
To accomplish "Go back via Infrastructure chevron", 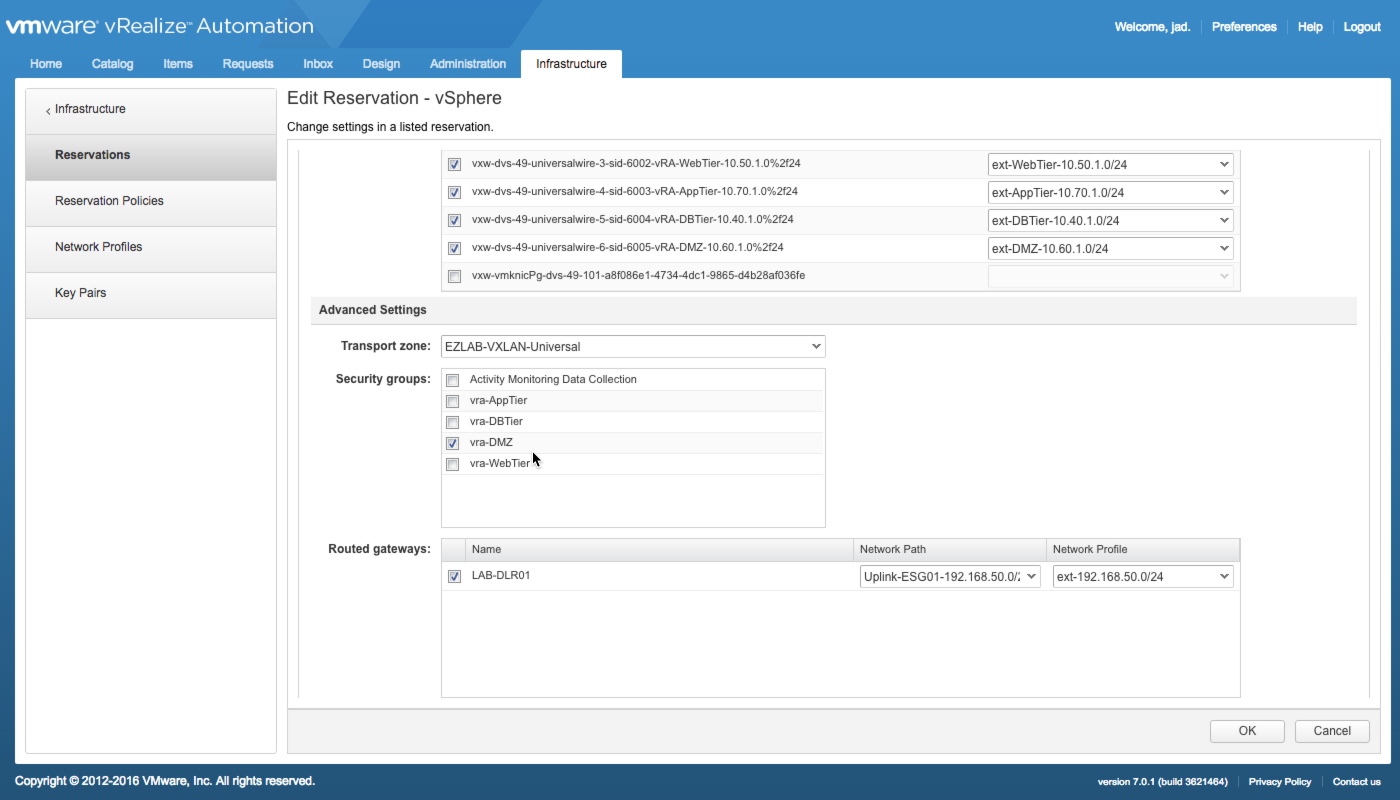I will point(48,110).
